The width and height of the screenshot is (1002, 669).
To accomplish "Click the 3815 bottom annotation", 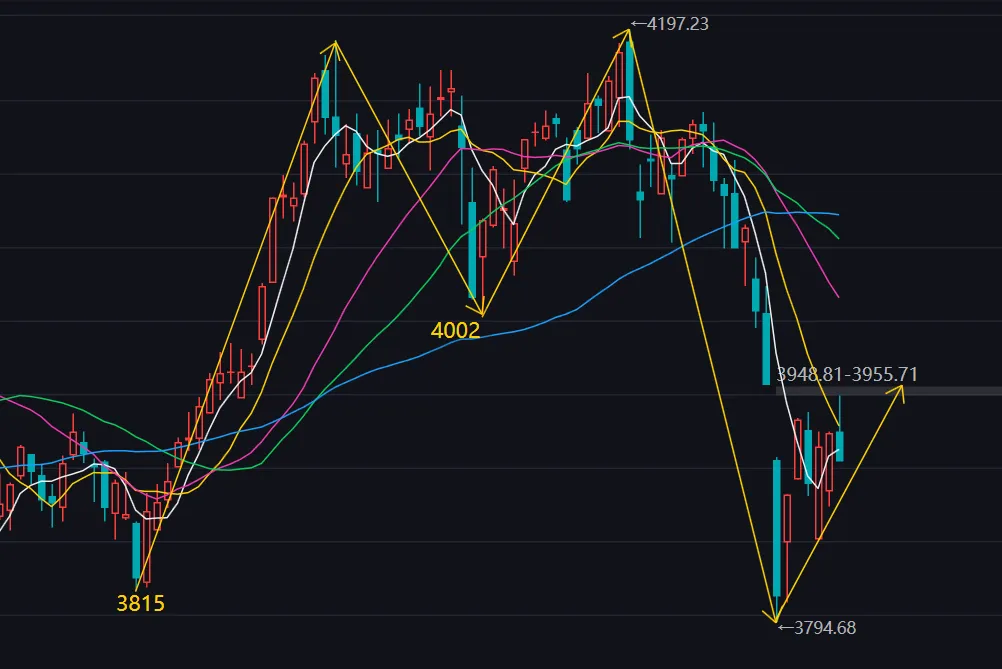I will pos(141,603).
